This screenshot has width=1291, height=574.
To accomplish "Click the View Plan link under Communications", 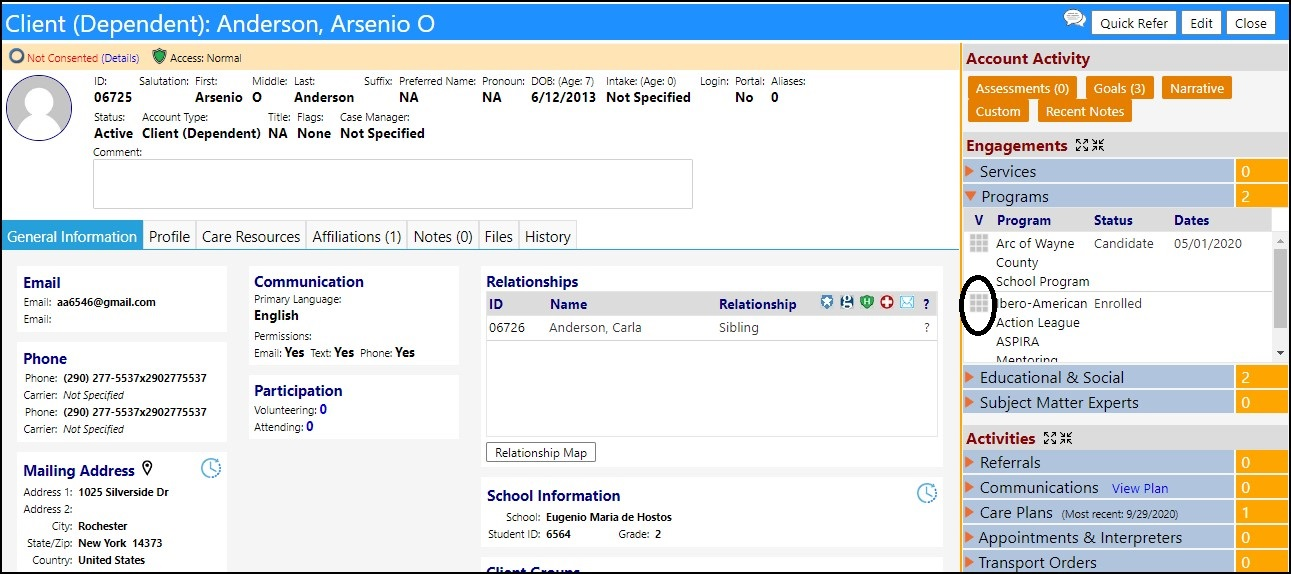I will click(1140, 488).
